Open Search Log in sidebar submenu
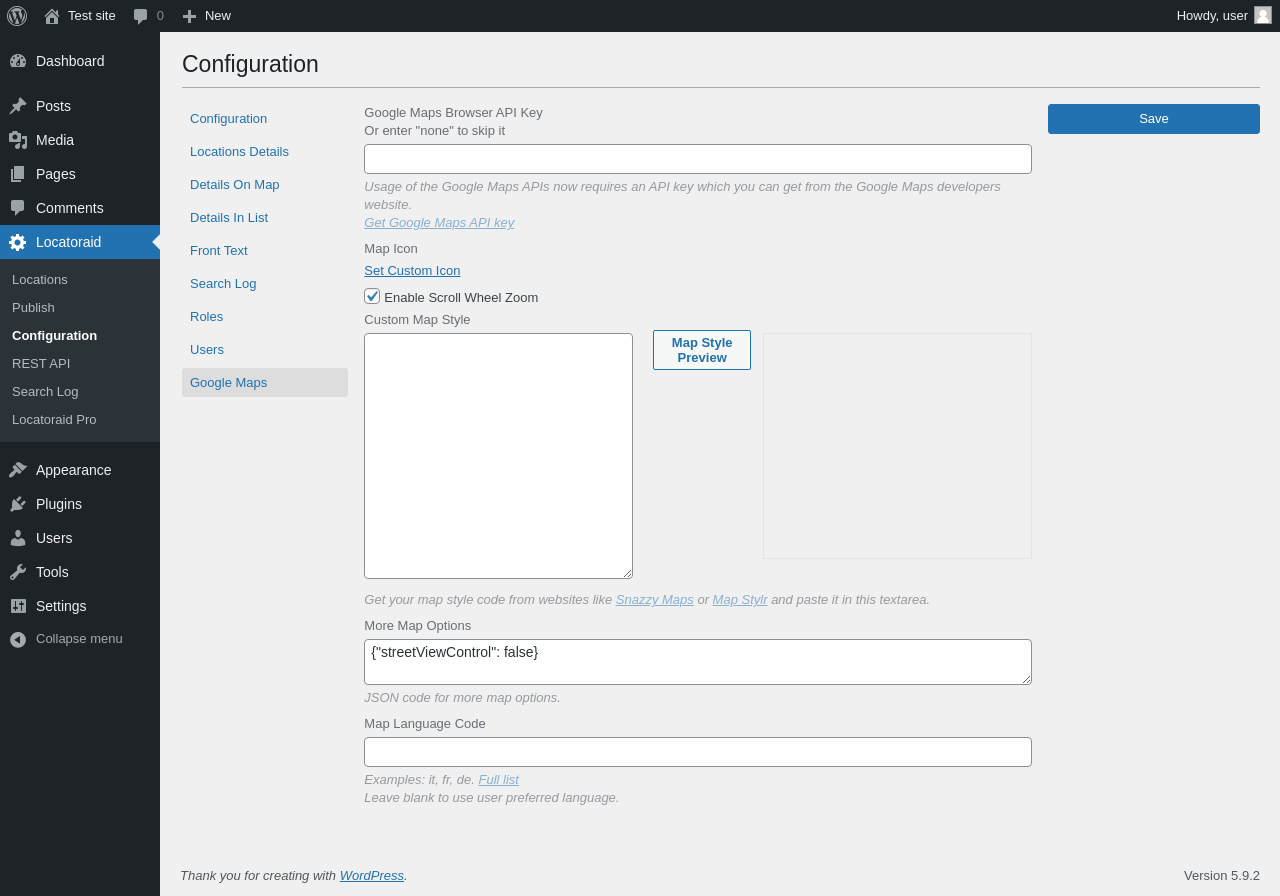 pyautogui.click(x=45, y=391)
